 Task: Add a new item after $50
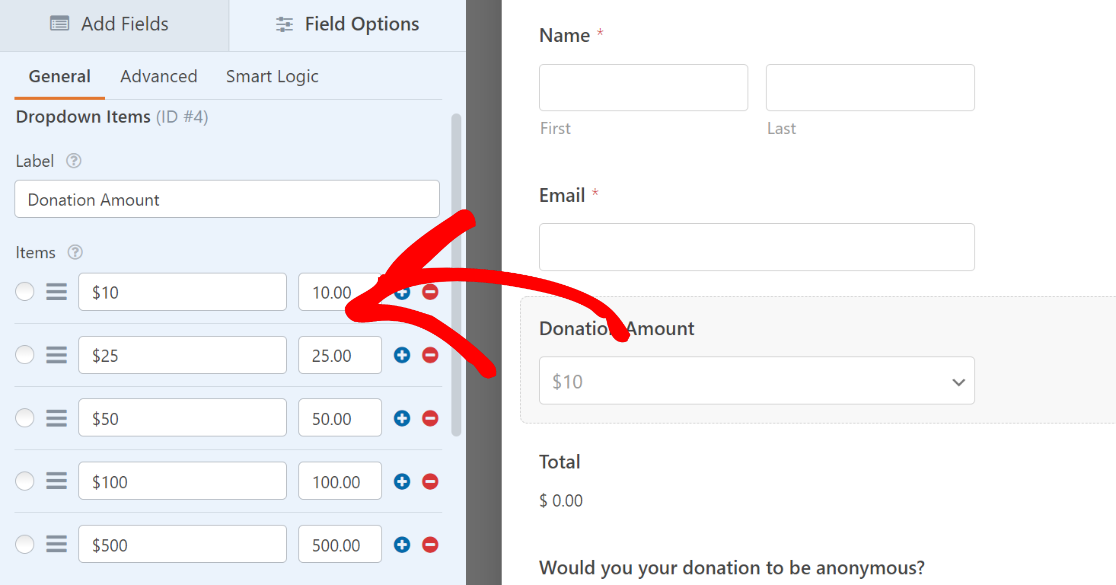pyautogui.click(x=402, y=418)
